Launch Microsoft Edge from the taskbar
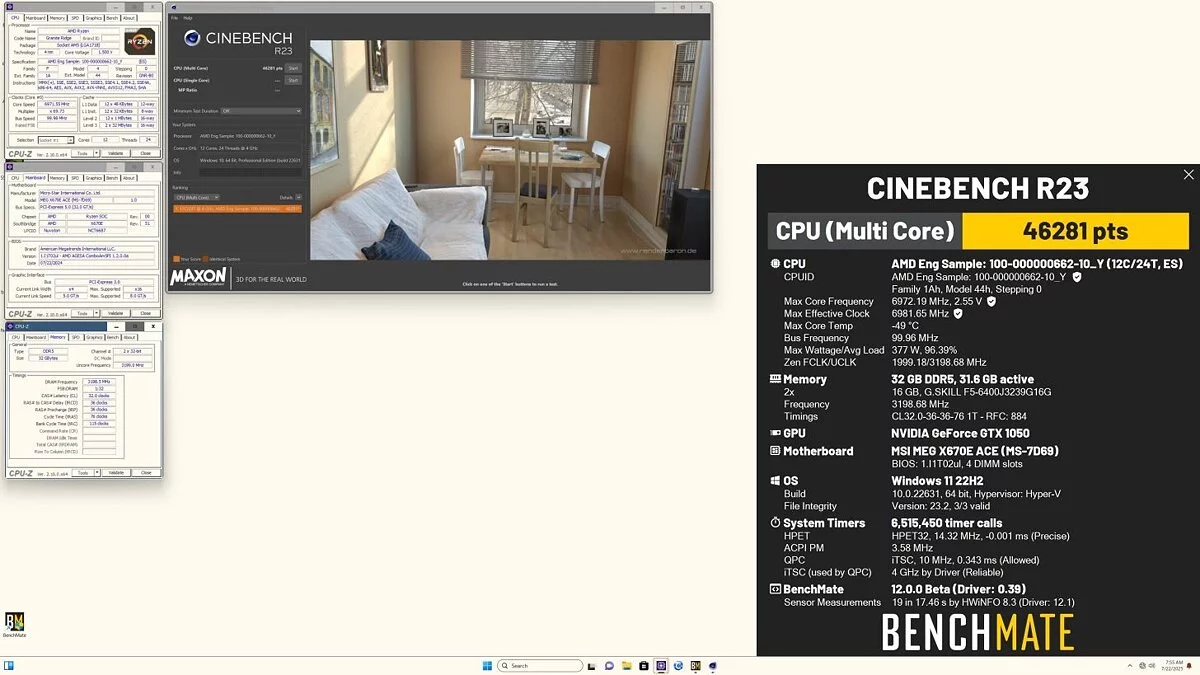The image size is (1200, 675). (678, 666)
